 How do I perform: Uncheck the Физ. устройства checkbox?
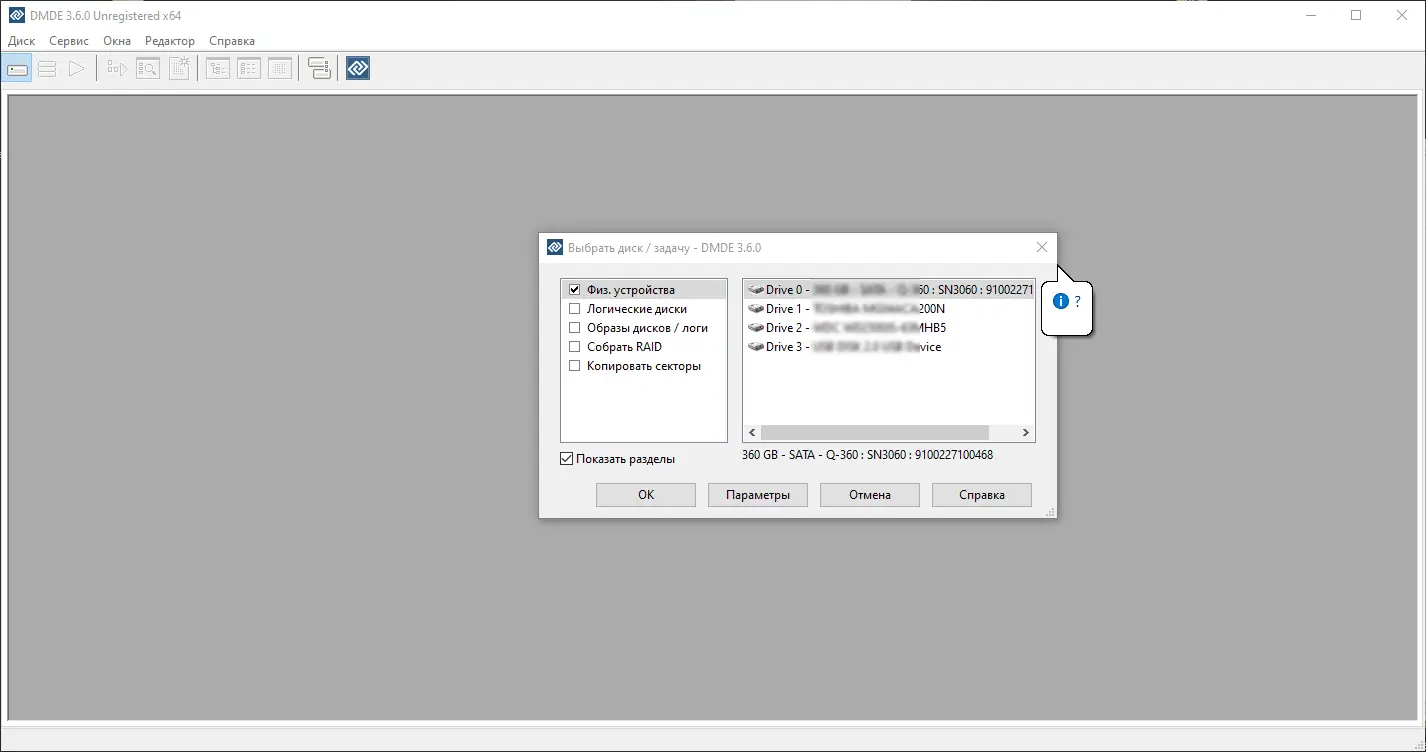[x=575, y=290]
